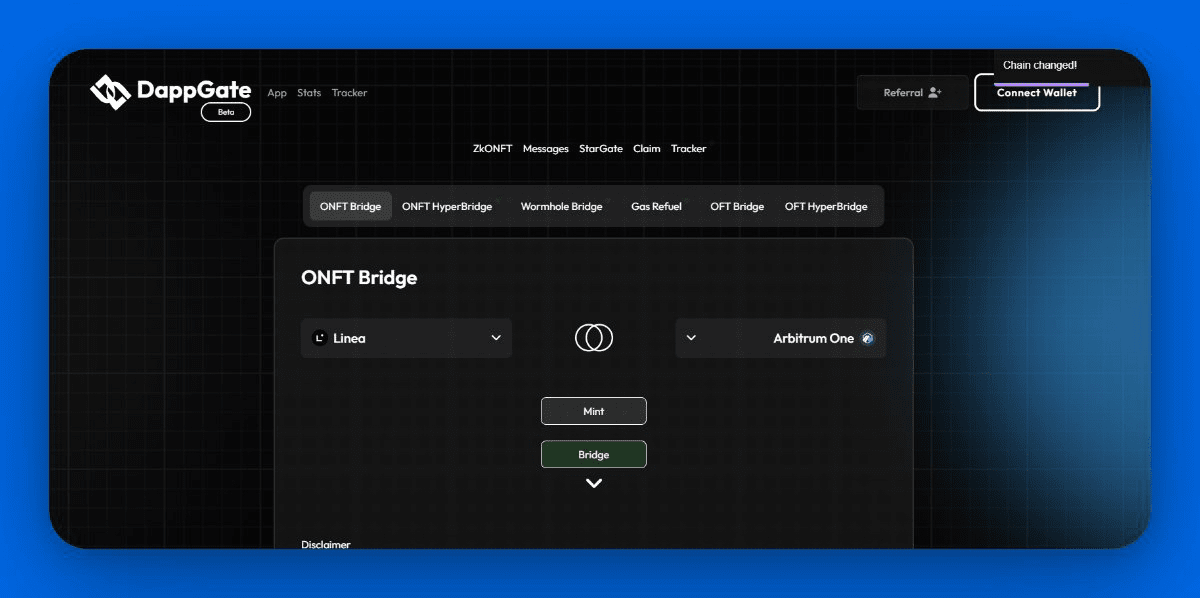This screenshot has width=1200, height=598.
Task: Open Stats in the header navigation
Action: 309,93
